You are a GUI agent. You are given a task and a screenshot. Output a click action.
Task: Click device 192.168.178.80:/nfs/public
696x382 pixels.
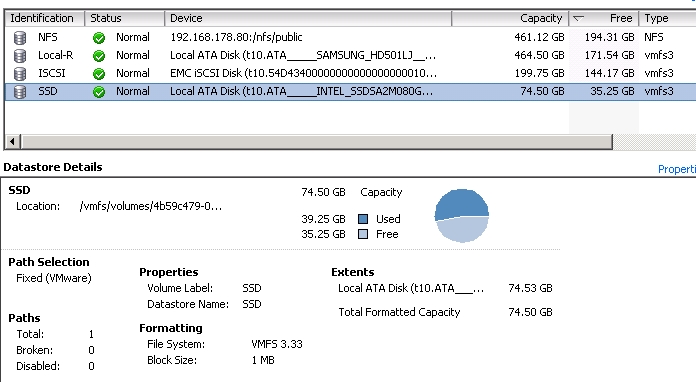click(236, 37)
